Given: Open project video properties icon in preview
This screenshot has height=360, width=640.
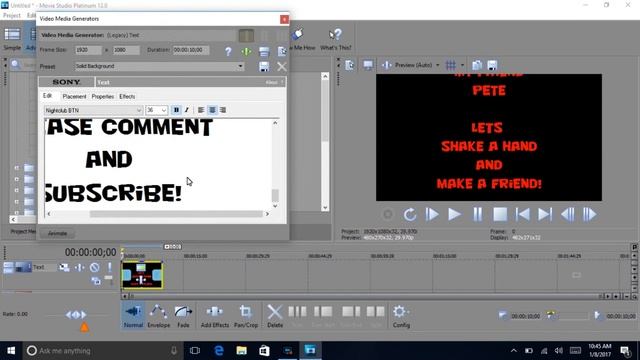Looking at the screenshot, I should (x=349, y=65).
